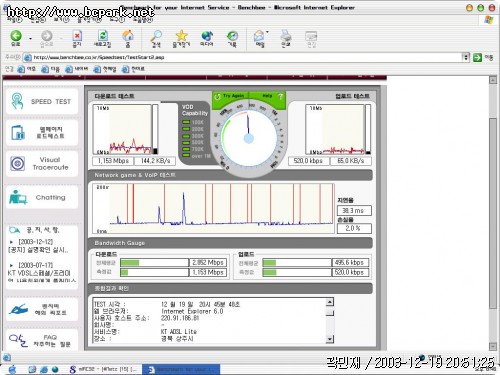Expand the Back button history dropdown arrow
The image size is (500, 375).
tap(30, 38)
